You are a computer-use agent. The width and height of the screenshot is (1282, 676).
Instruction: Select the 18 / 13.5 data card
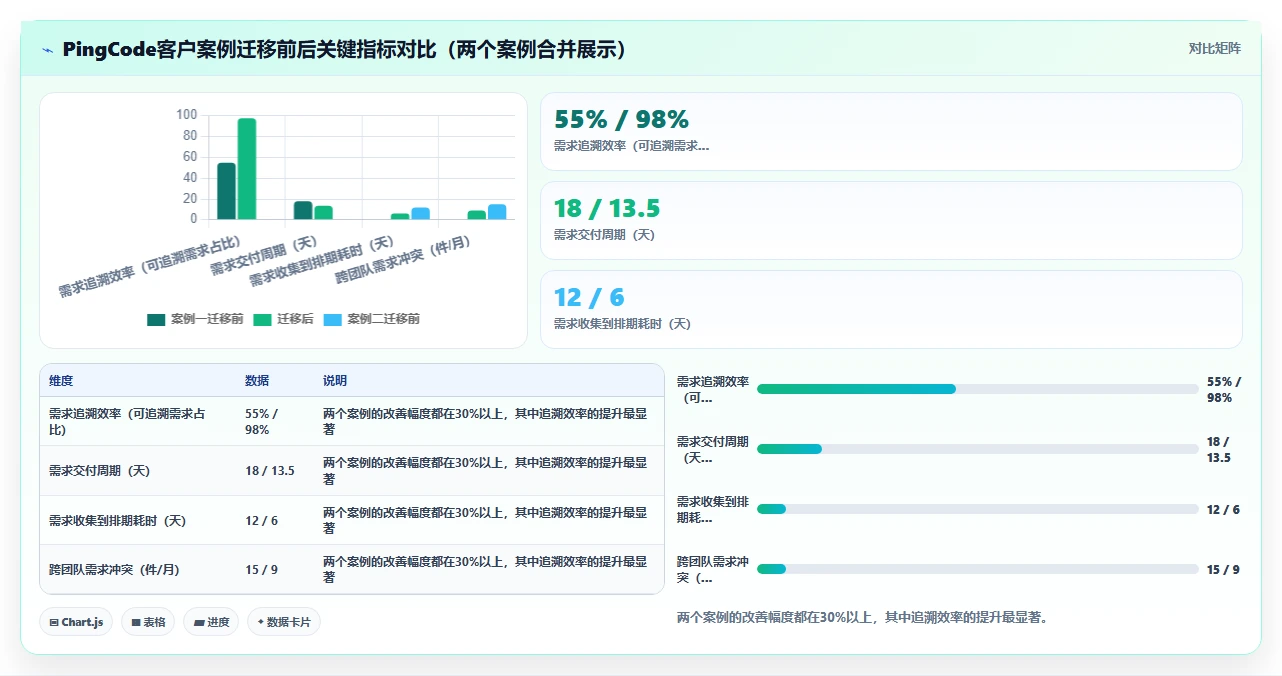[x=891, y=220]
